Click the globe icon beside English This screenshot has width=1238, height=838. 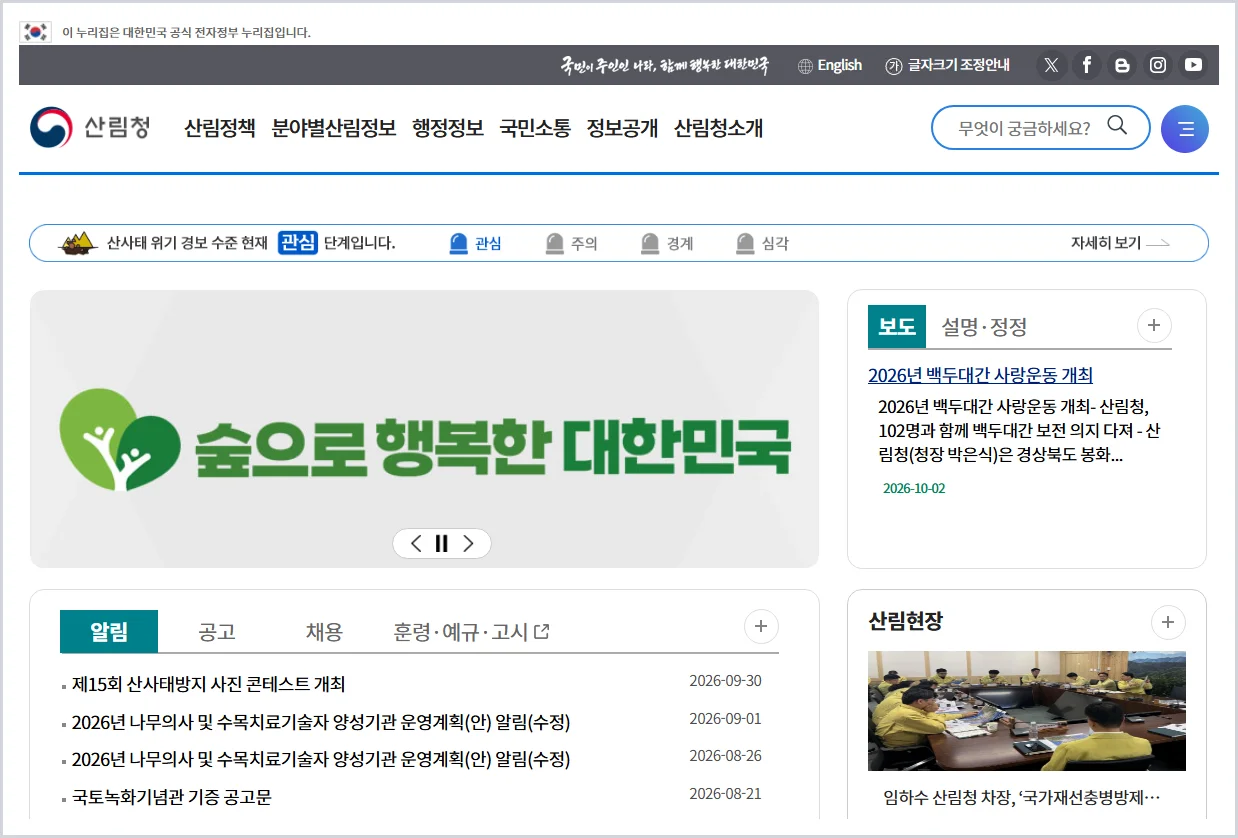805,66
